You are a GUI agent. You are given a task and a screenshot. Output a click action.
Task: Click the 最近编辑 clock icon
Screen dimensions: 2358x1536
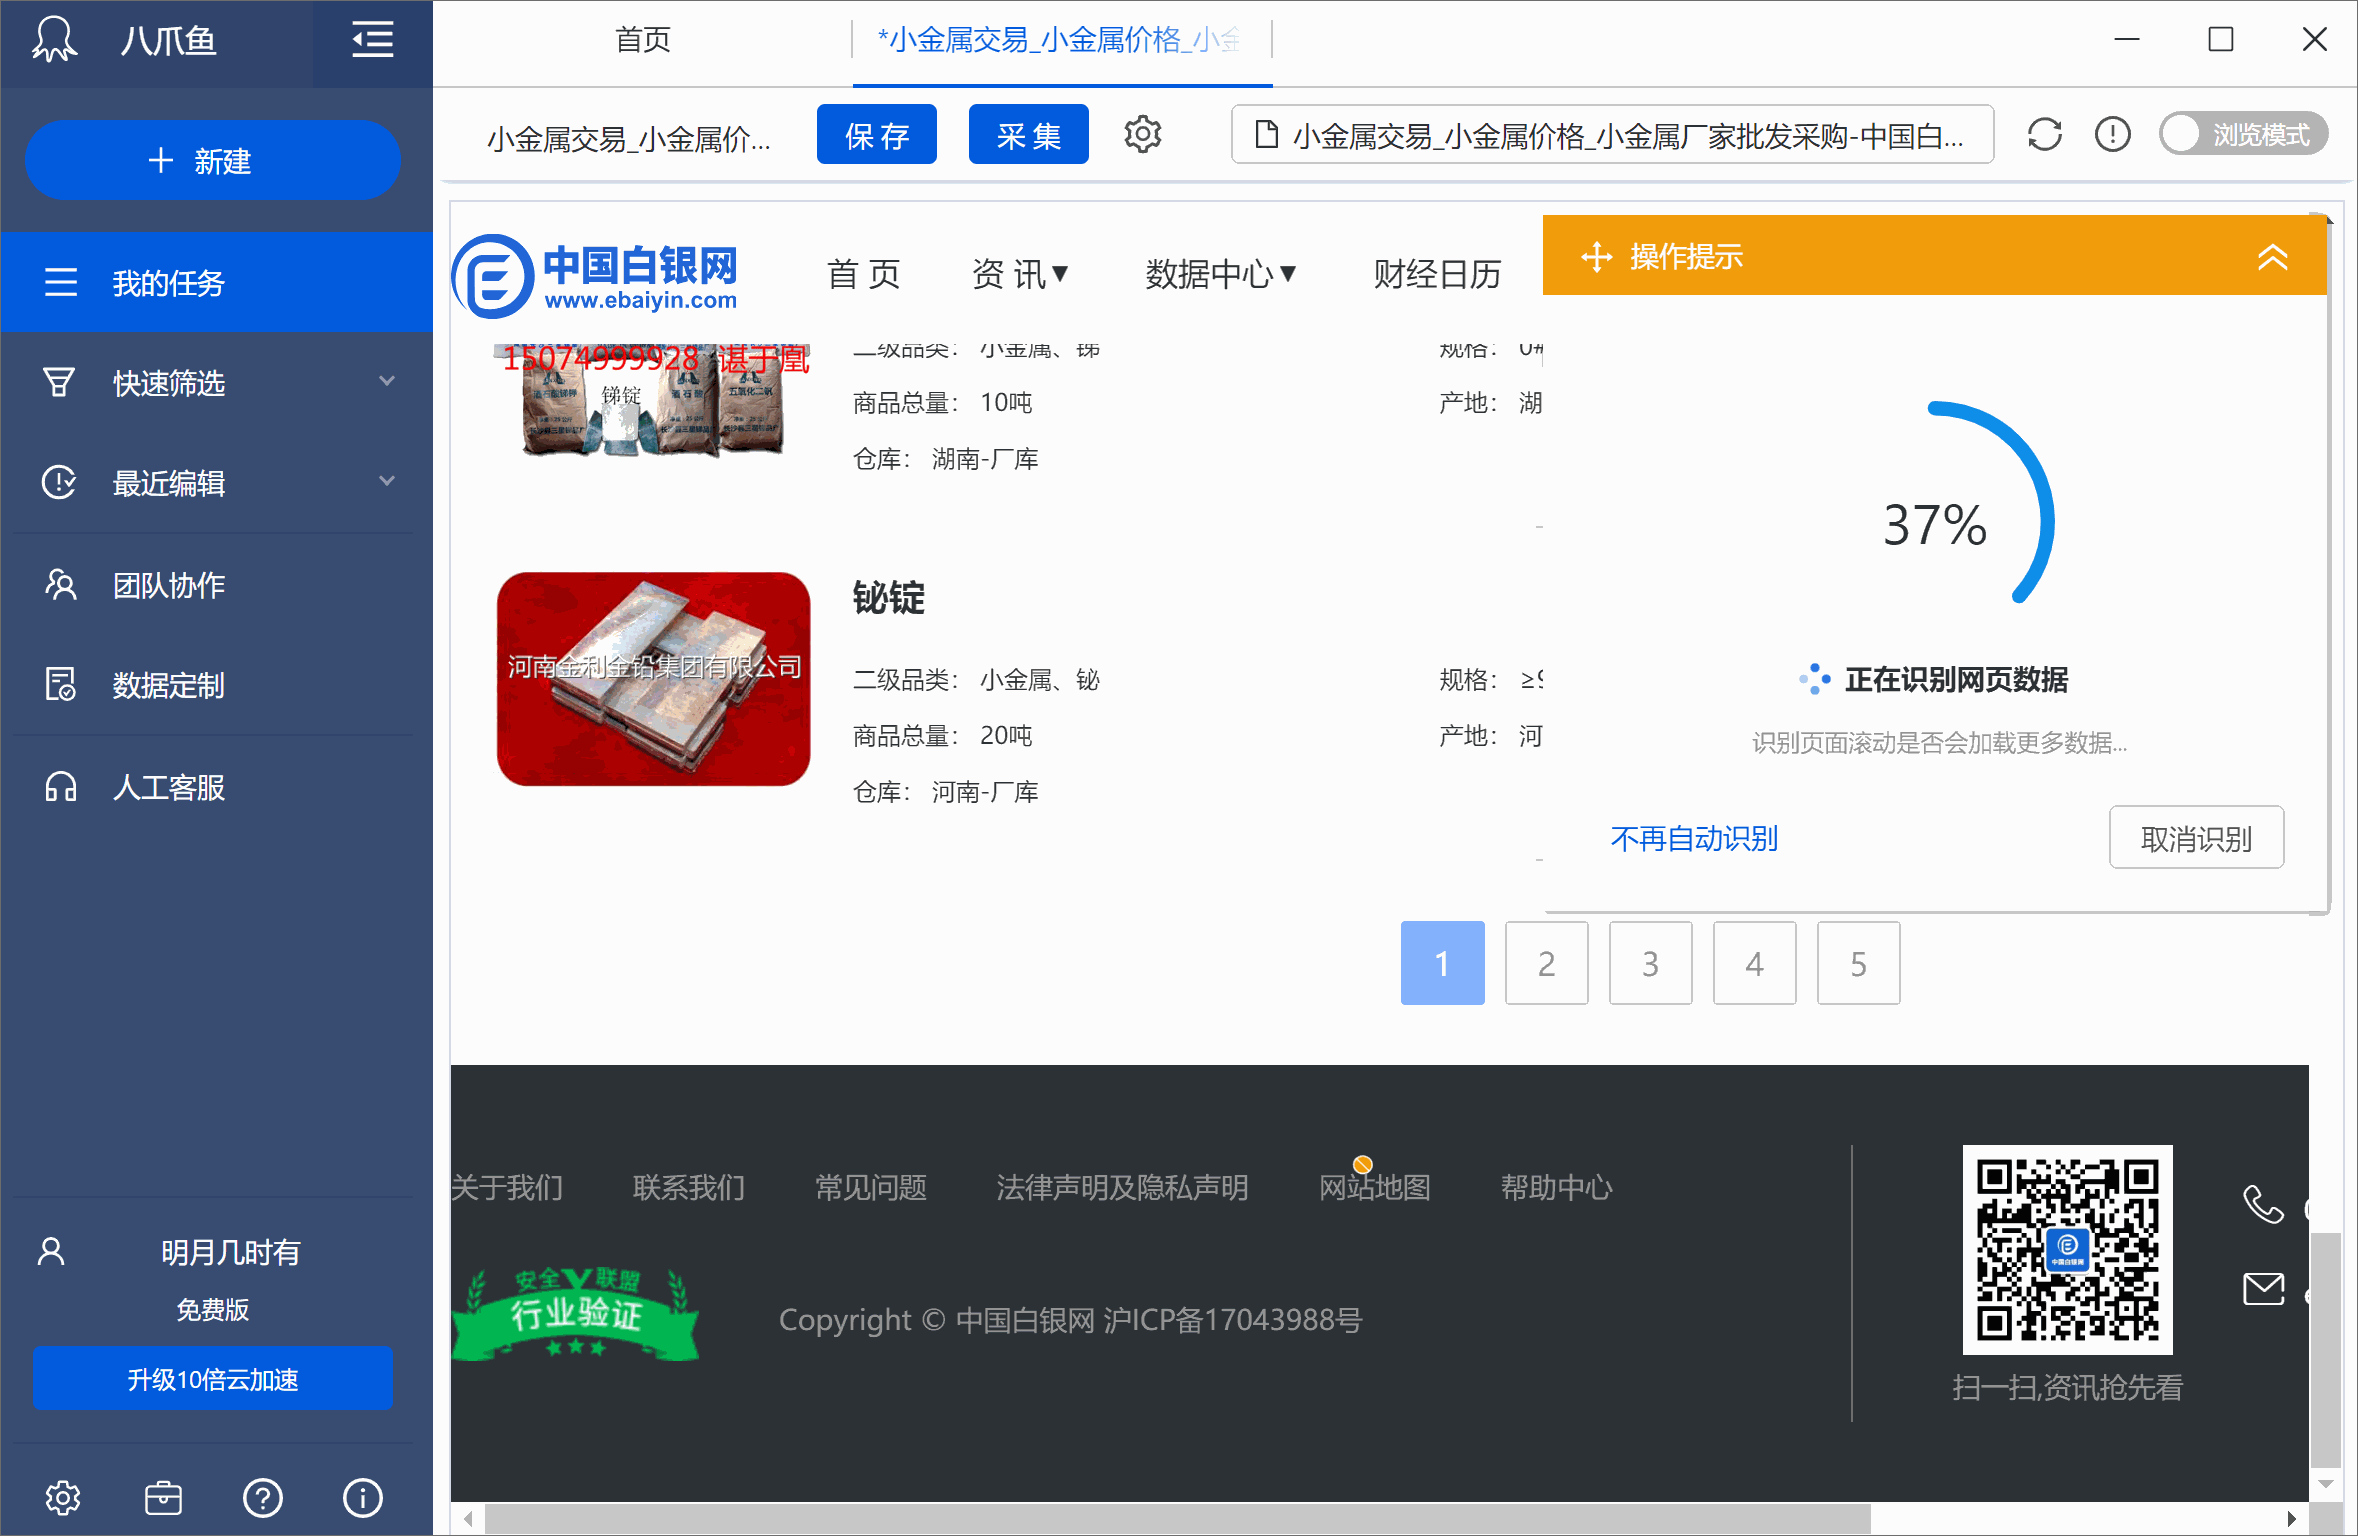pyautogui.click(x=59, y=482)
